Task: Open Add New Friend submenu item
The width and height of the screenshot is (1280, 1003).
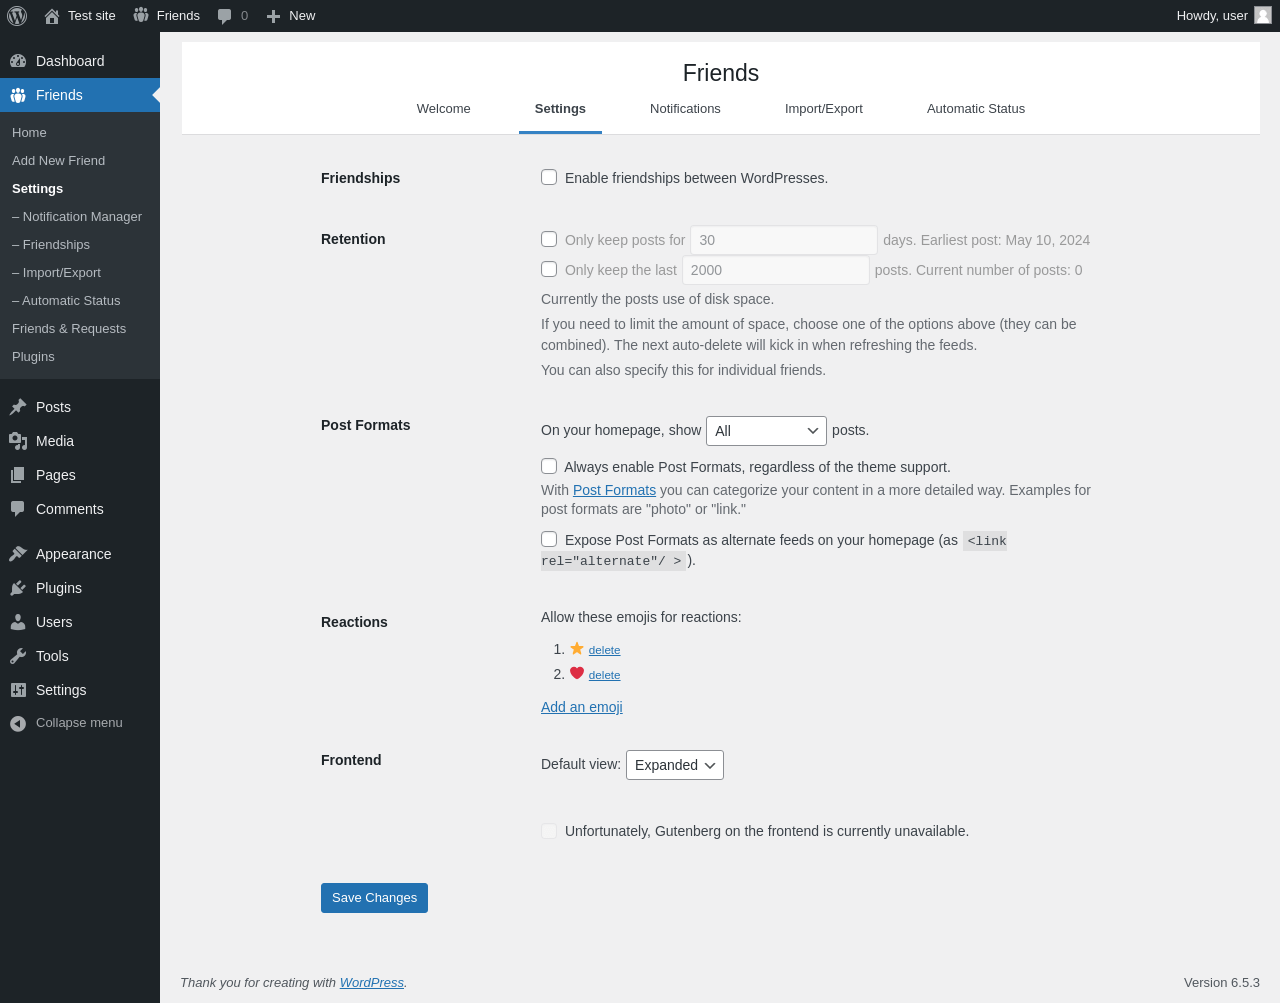Action: [x=80, y=161]
